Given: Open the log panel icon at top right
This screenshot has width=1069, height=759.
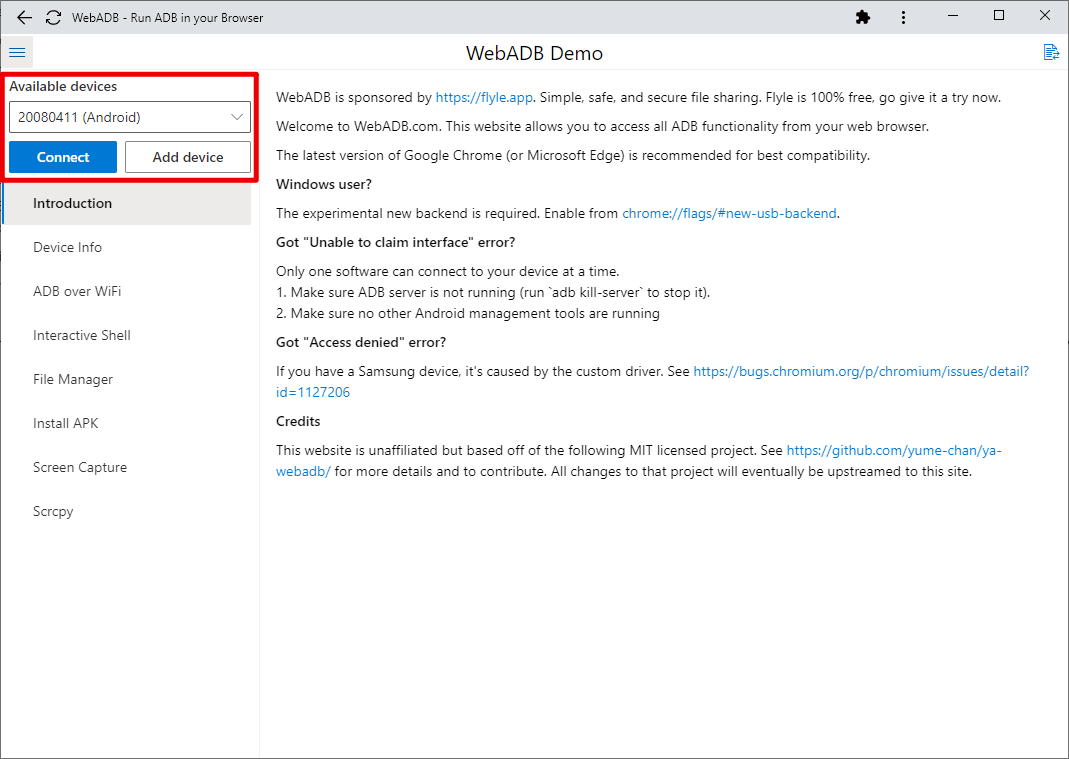Looking at the screenshot, I should [1051, 52].
